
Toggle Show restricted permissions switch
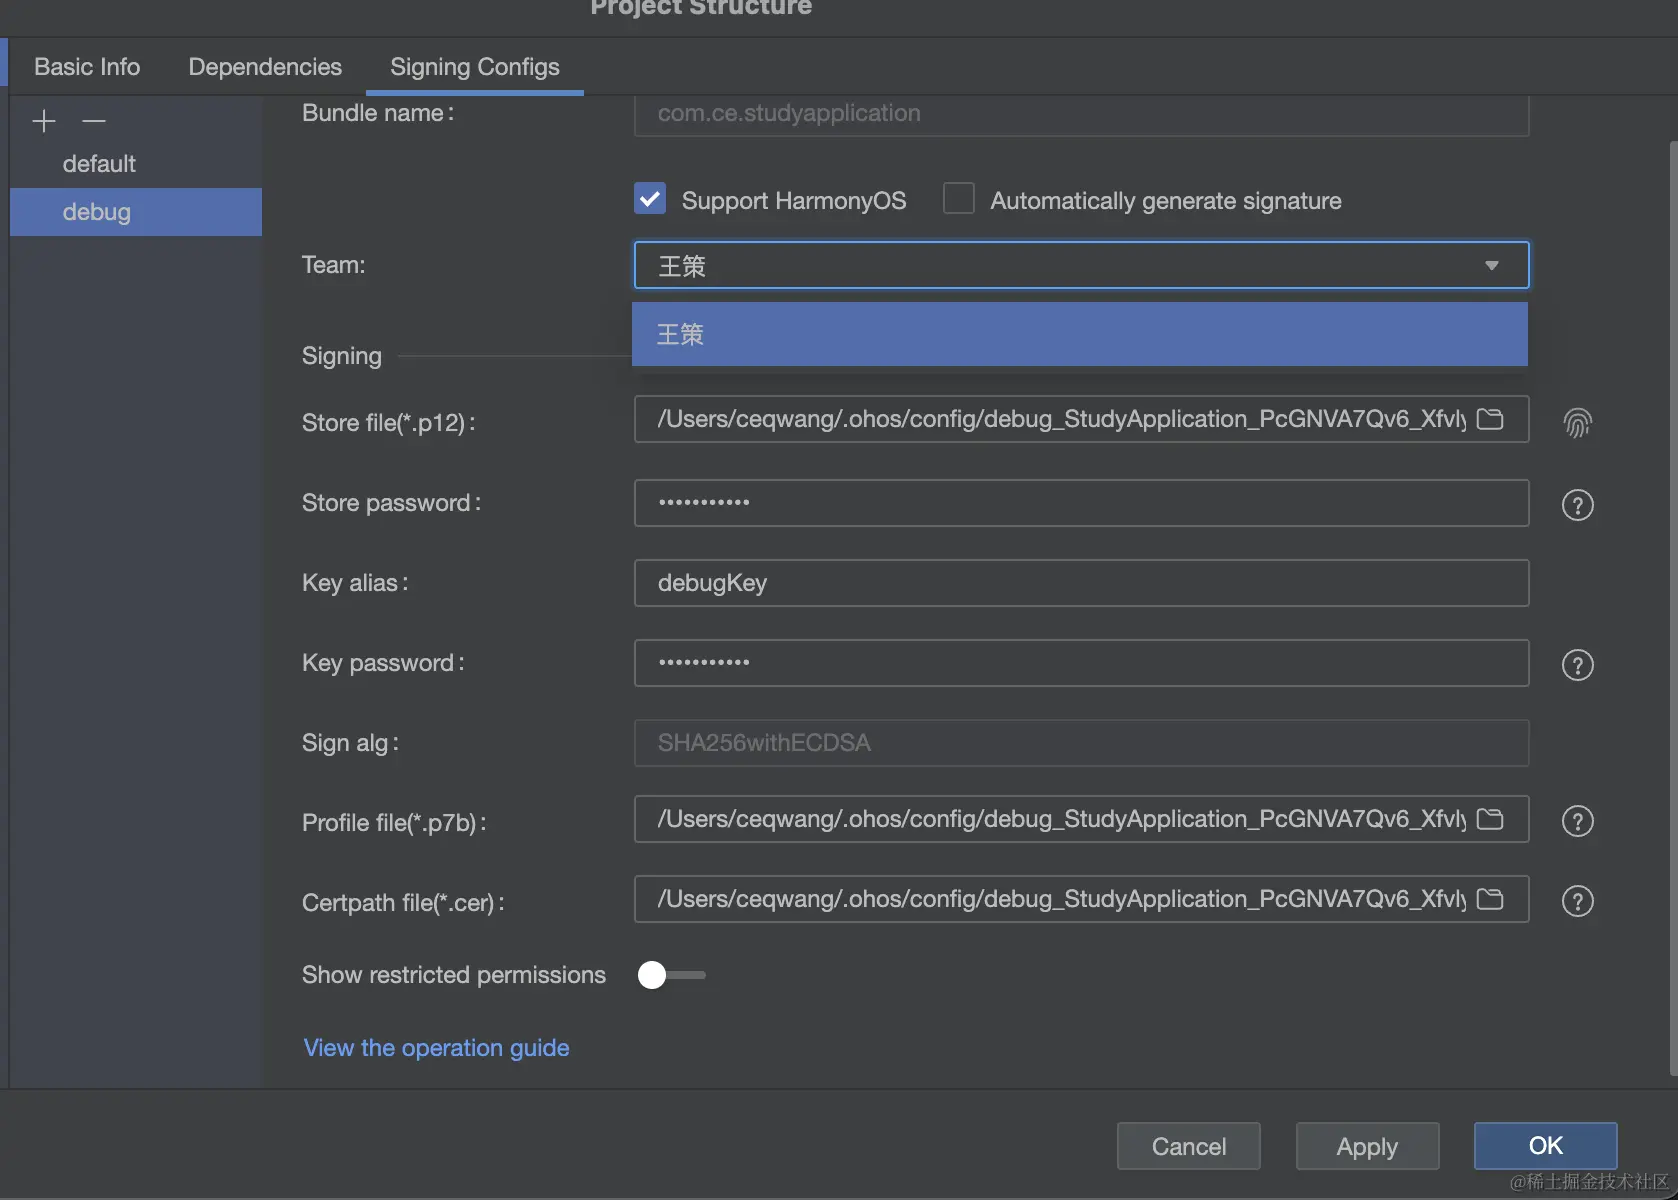click(671, 975)
